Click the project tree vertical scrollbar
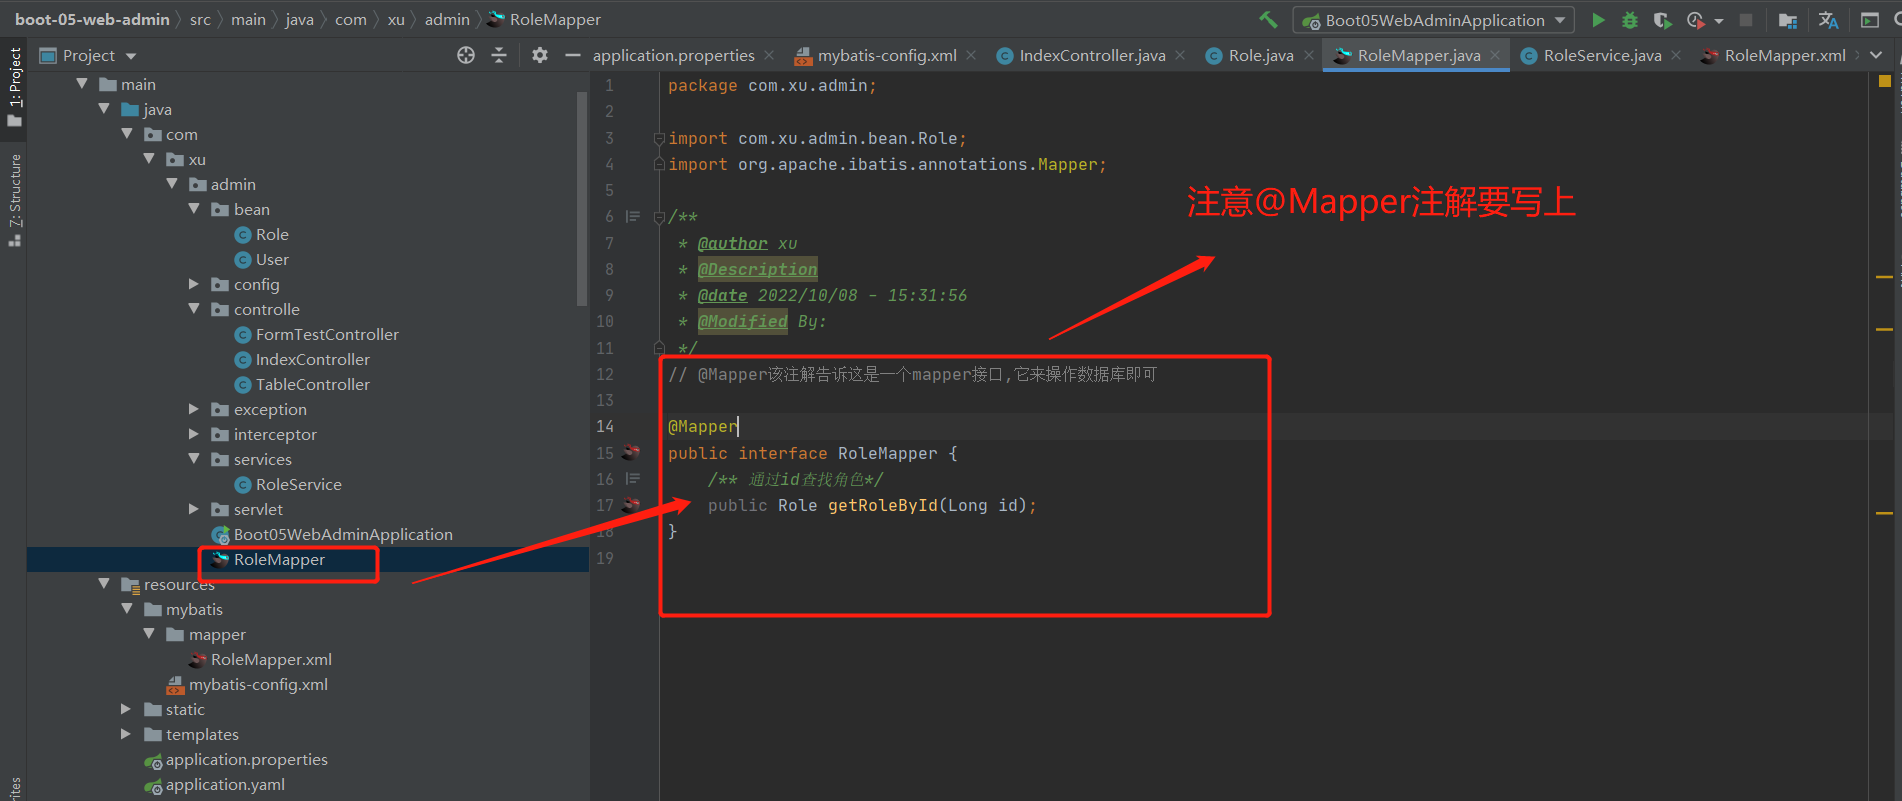Viewport: 1902px width, 801px height. 582,199
